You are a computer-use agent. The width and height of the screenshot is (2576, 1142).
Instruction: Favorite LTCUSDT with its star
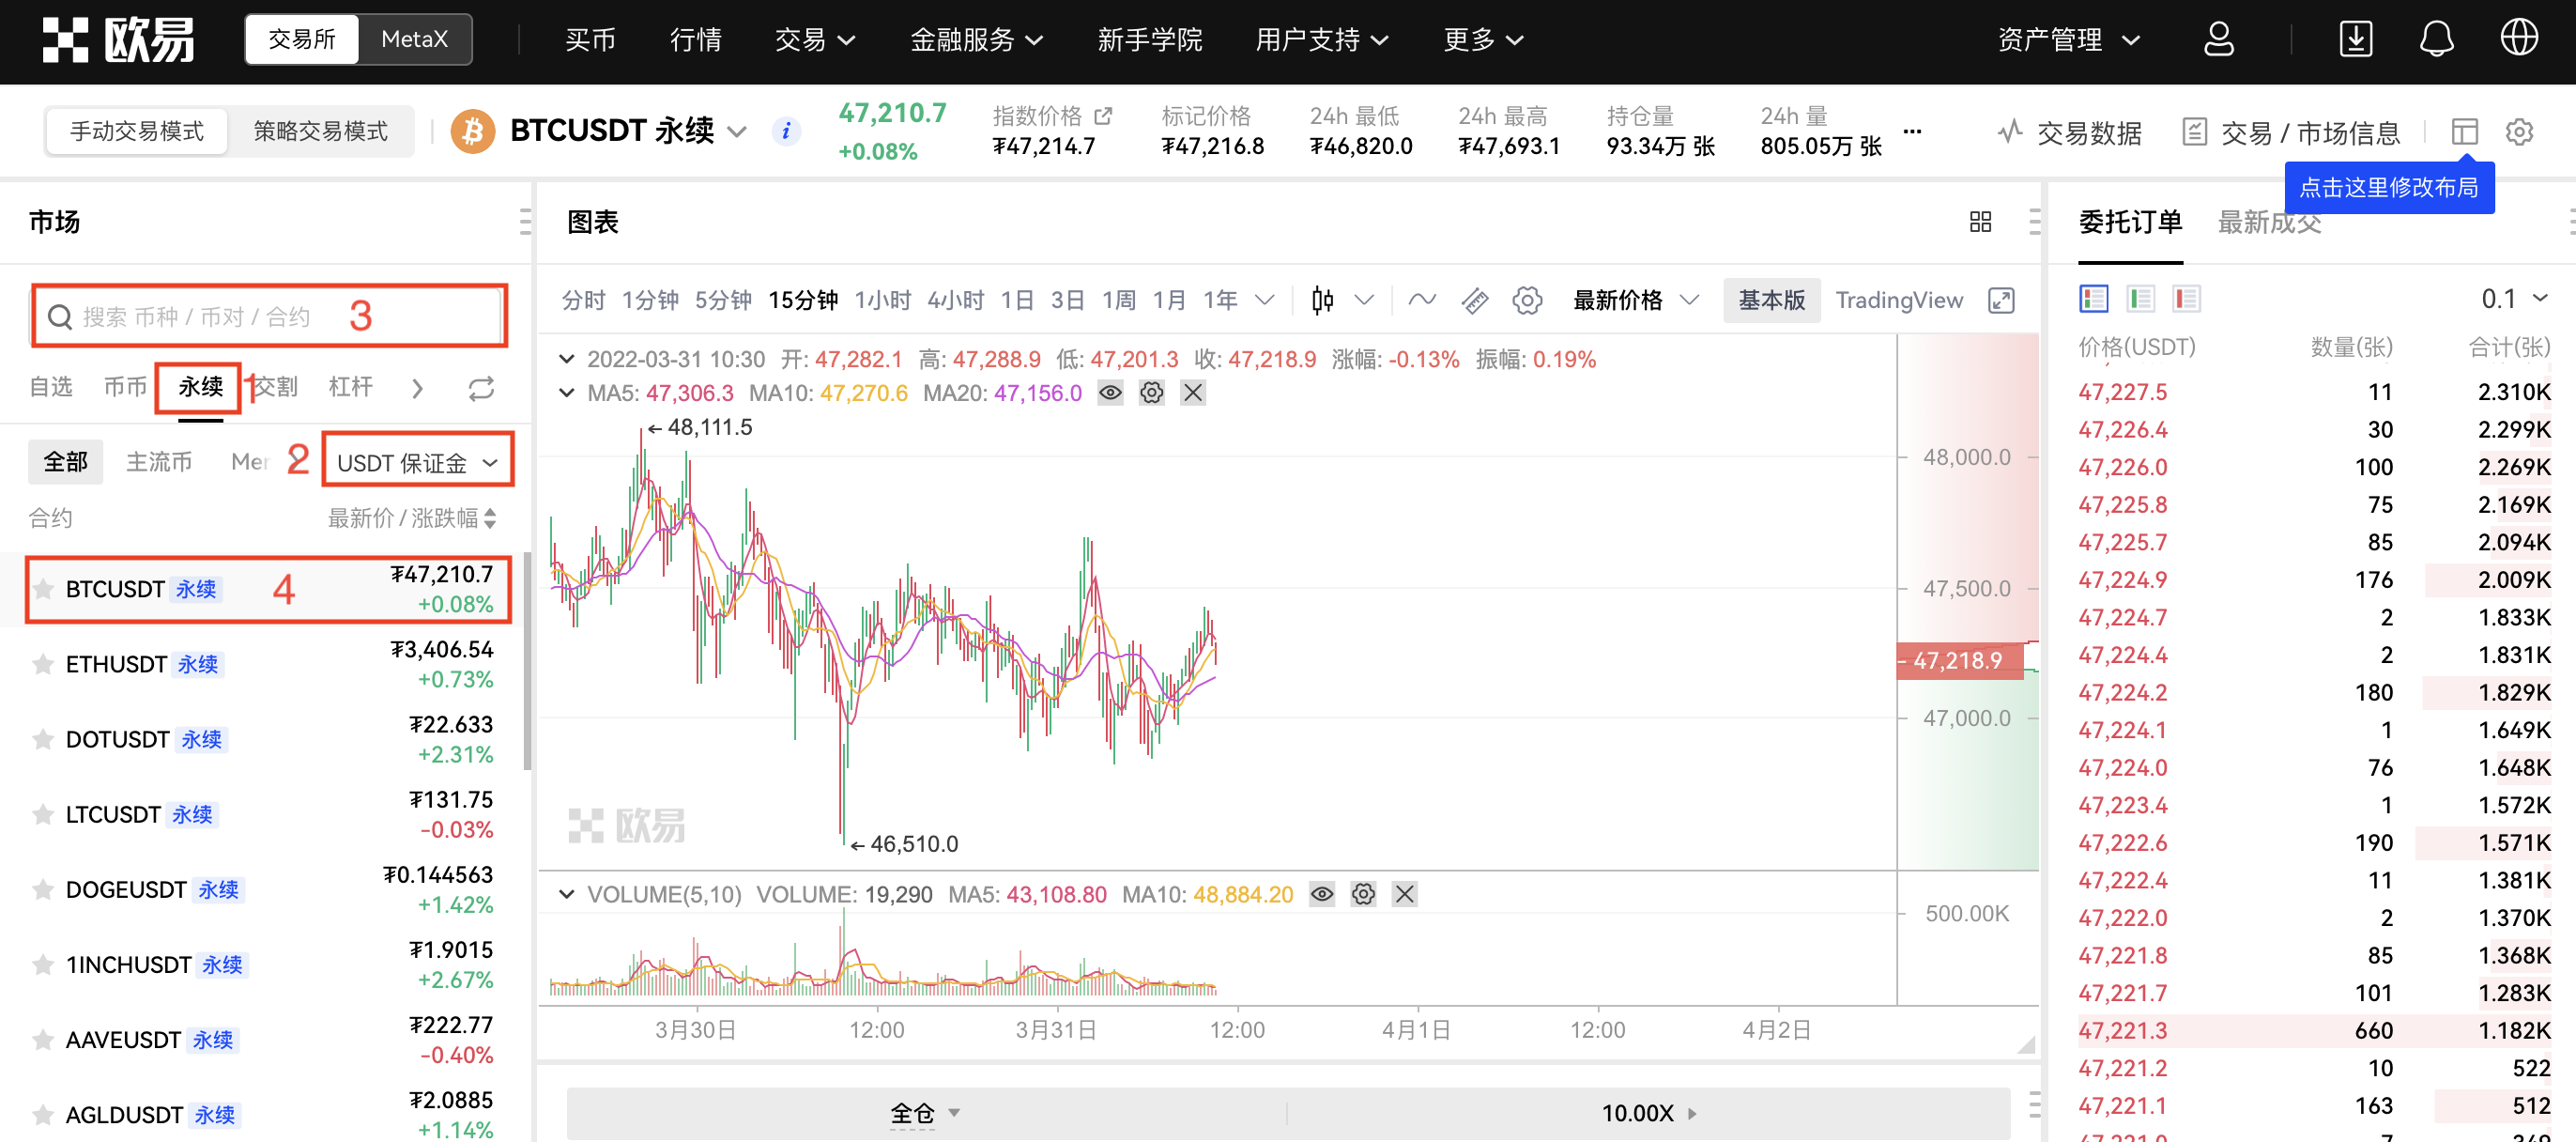(42, 814)
